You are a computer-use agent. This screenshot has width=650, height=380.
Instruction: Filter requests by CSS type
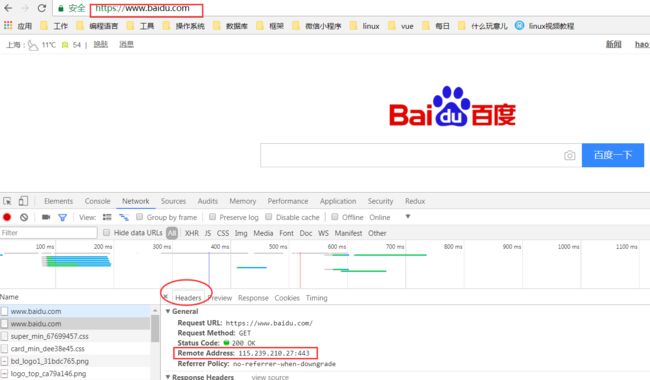tap(223, 233)
